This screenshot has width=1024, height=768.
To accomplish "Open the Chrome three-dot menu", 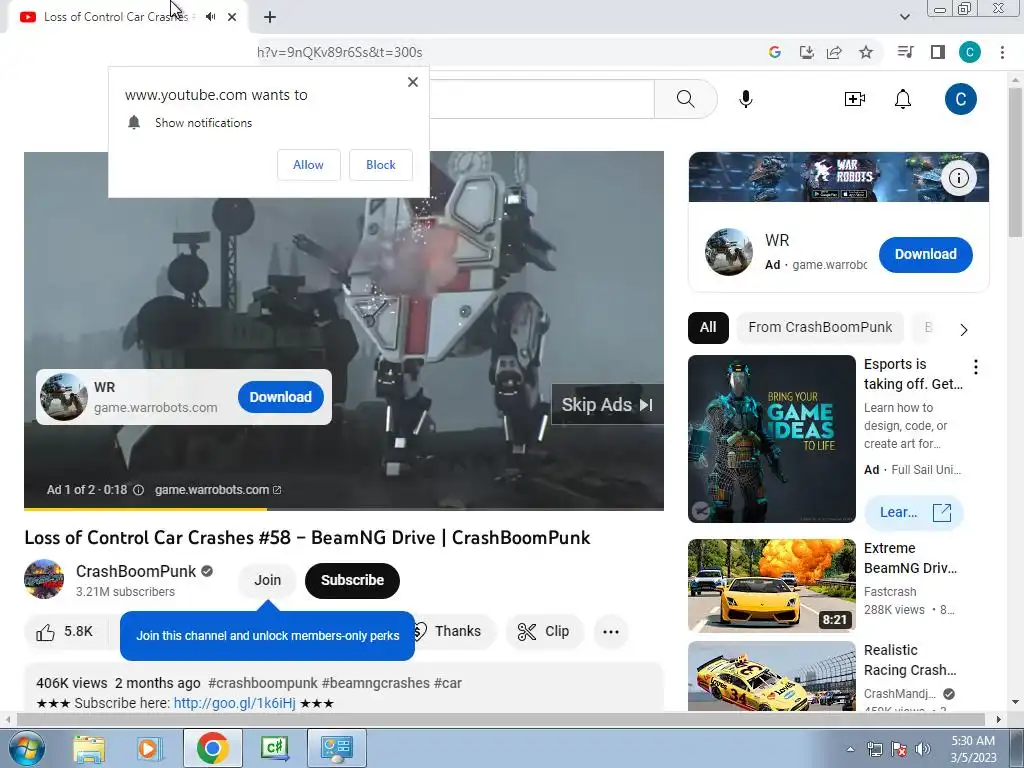I will 1002,52.
